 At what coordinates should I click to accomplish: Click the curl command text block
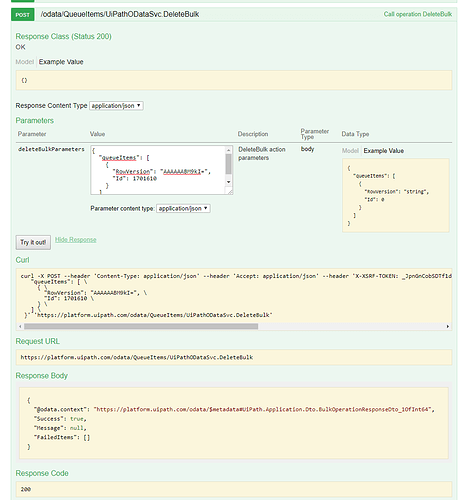(x=236, y=295)
